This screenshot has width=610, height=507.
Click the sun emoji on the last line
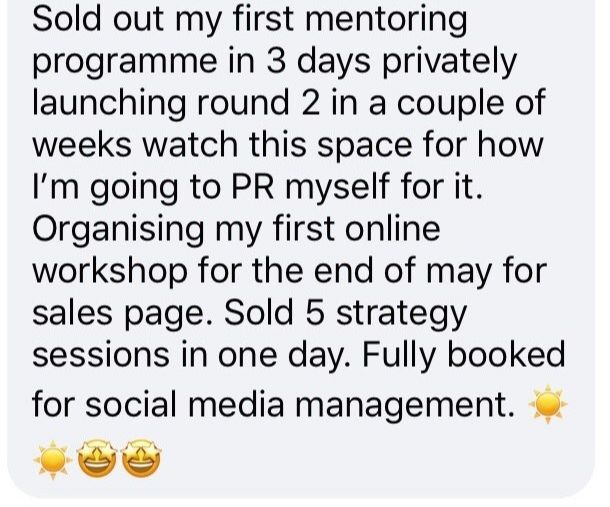pyautogui.click(x=53, y=460)
